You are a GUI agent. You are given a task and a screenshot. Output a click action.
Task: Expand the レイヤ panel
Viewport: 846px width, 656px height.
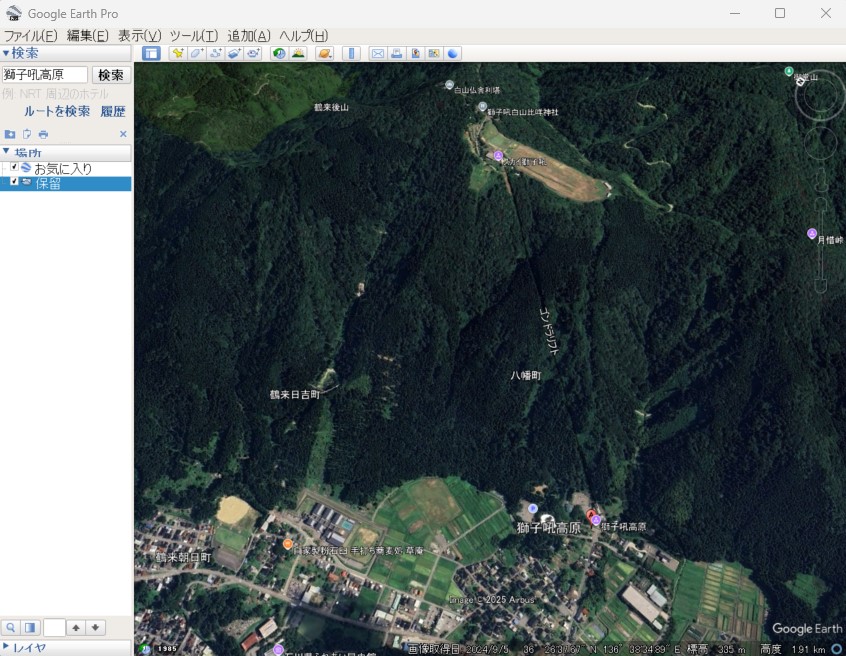(6, 647)
